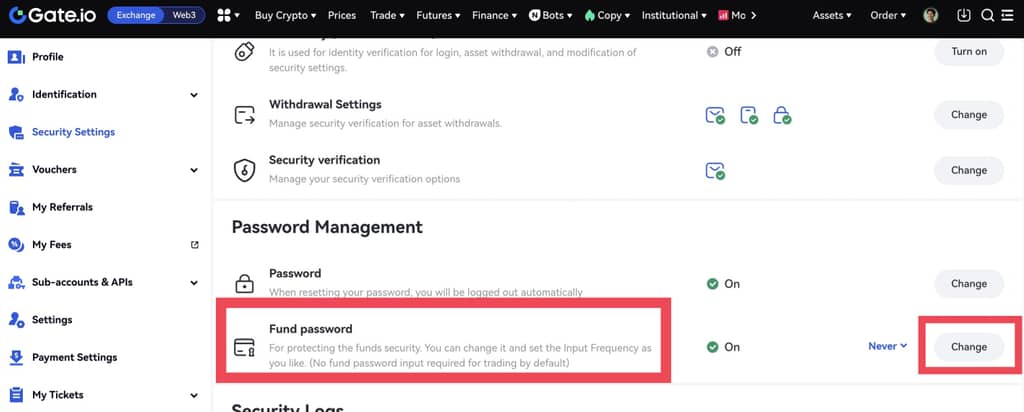Image resolution: width=1024 pixels, height=412 pixels.
Task: Open external link icon beside My Fees
Action: 194,245
